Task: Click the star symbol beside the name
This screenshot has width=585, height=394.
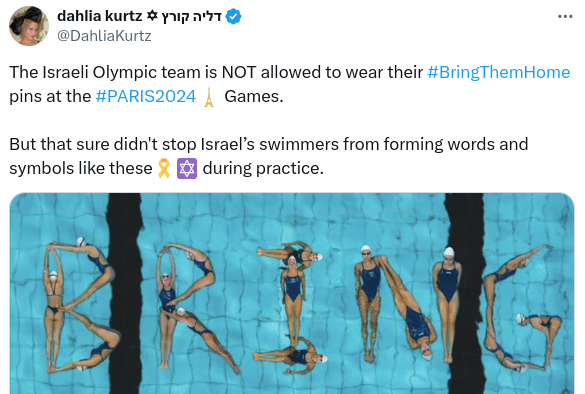Action: 152,16
